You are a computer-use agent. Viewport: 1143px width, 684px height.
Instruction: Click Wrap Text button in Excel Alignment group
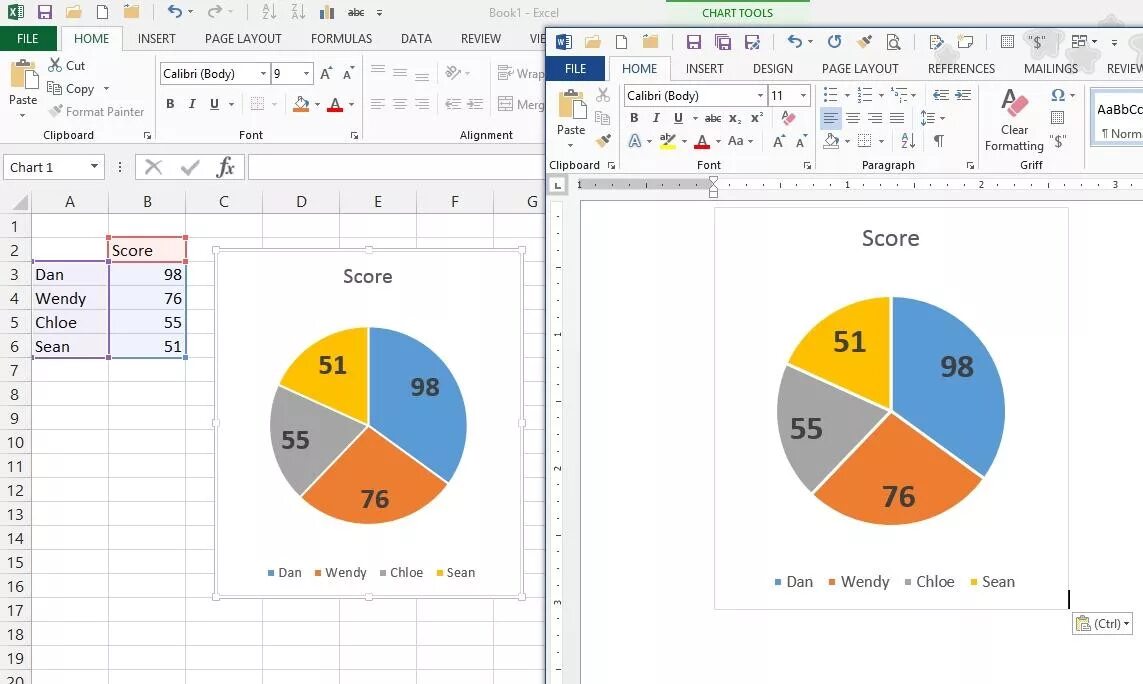pyautogui.click(x=520, y=73)
